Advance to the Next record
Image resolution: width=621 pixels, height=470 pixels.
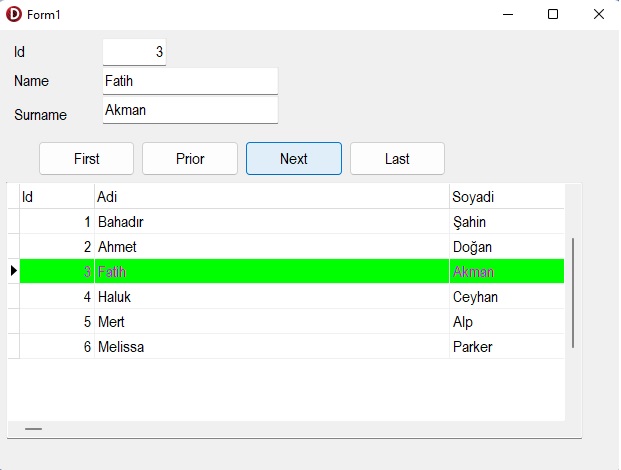pyautogui.click(x=294, y=159)
